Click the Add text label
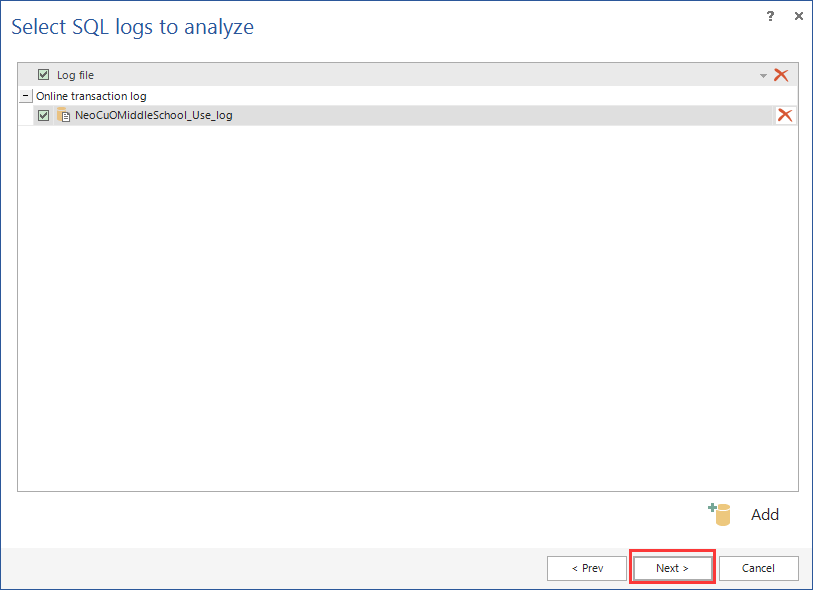813x590 pixels. (765, 514)
